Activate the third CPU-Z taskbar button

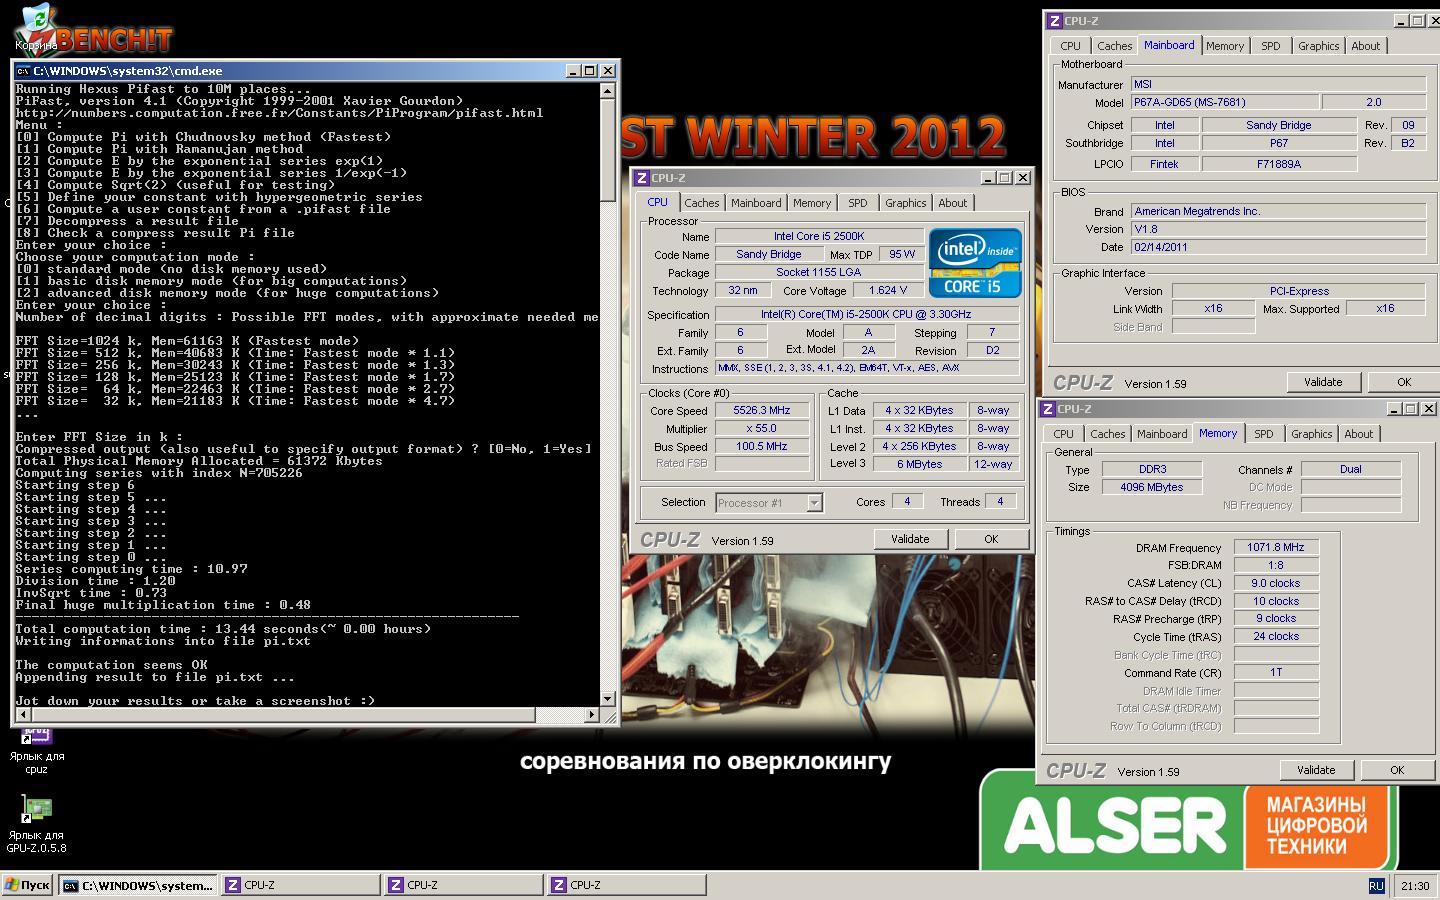pyautogui.click(x=627, y=885)
